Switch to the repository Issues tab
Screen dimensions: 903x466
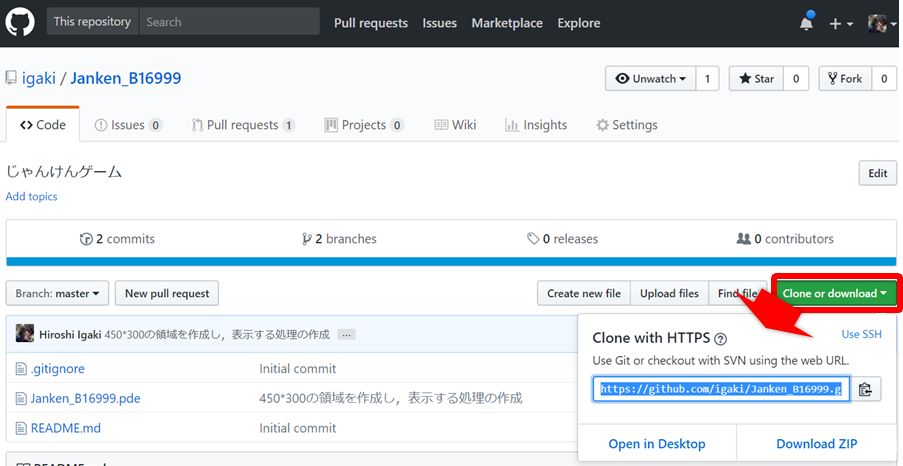128,125
